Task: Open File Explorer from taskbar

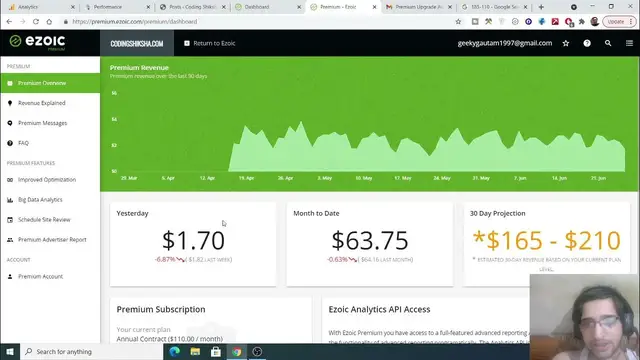Action: (195, 351)
